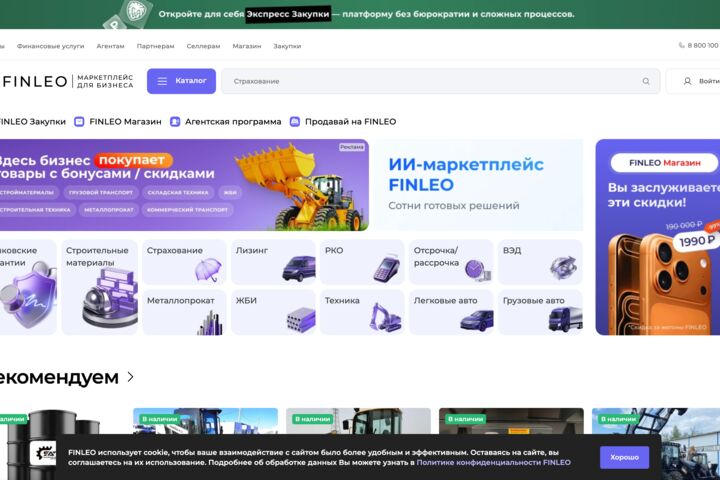
Task: Click the Продавай на FINLEO icon
Action: [x=295, y=122]
